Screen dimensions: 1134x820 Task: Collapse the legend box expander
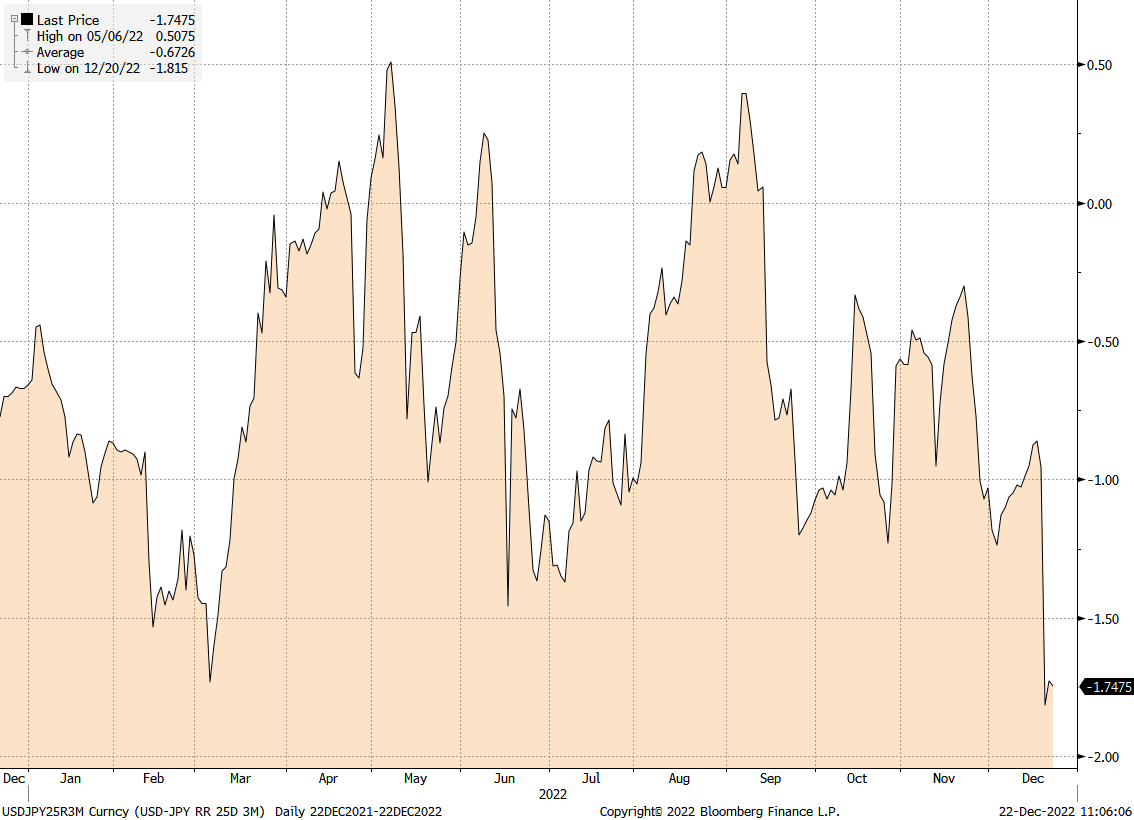click(x=14, y=20)
